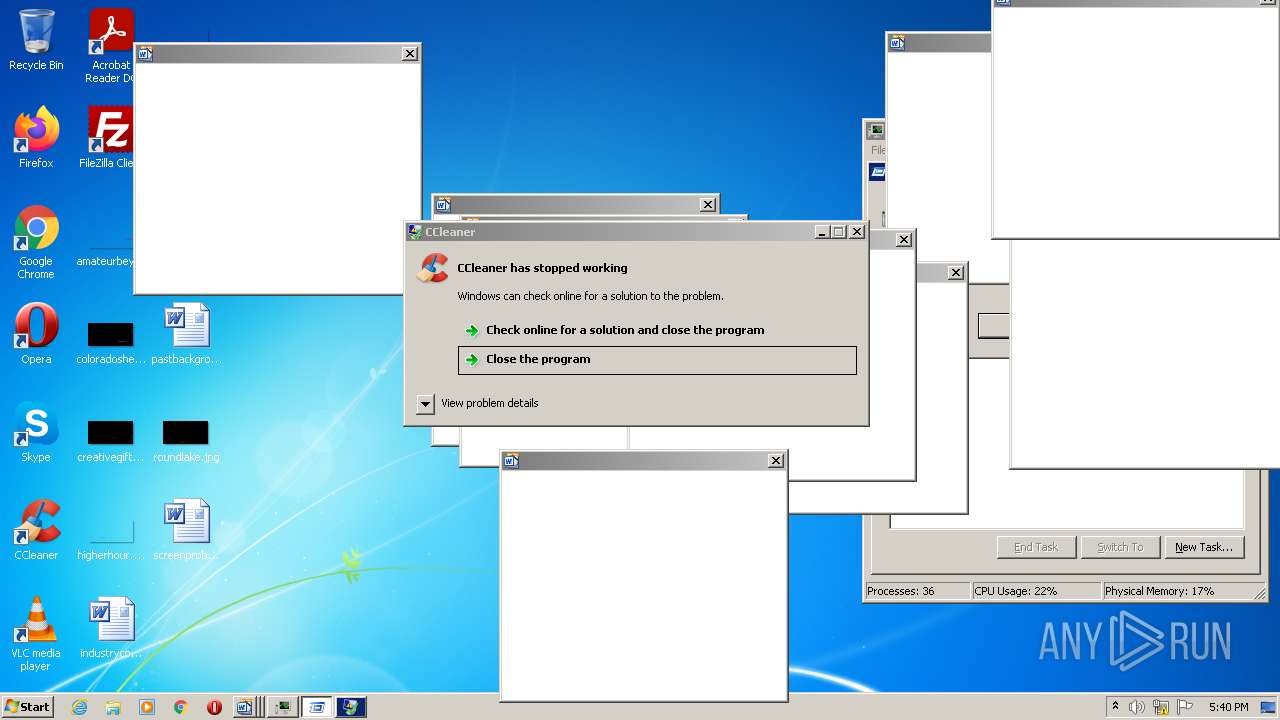
Task: Select the creativegift... desktop file
Action: (110, 440)
